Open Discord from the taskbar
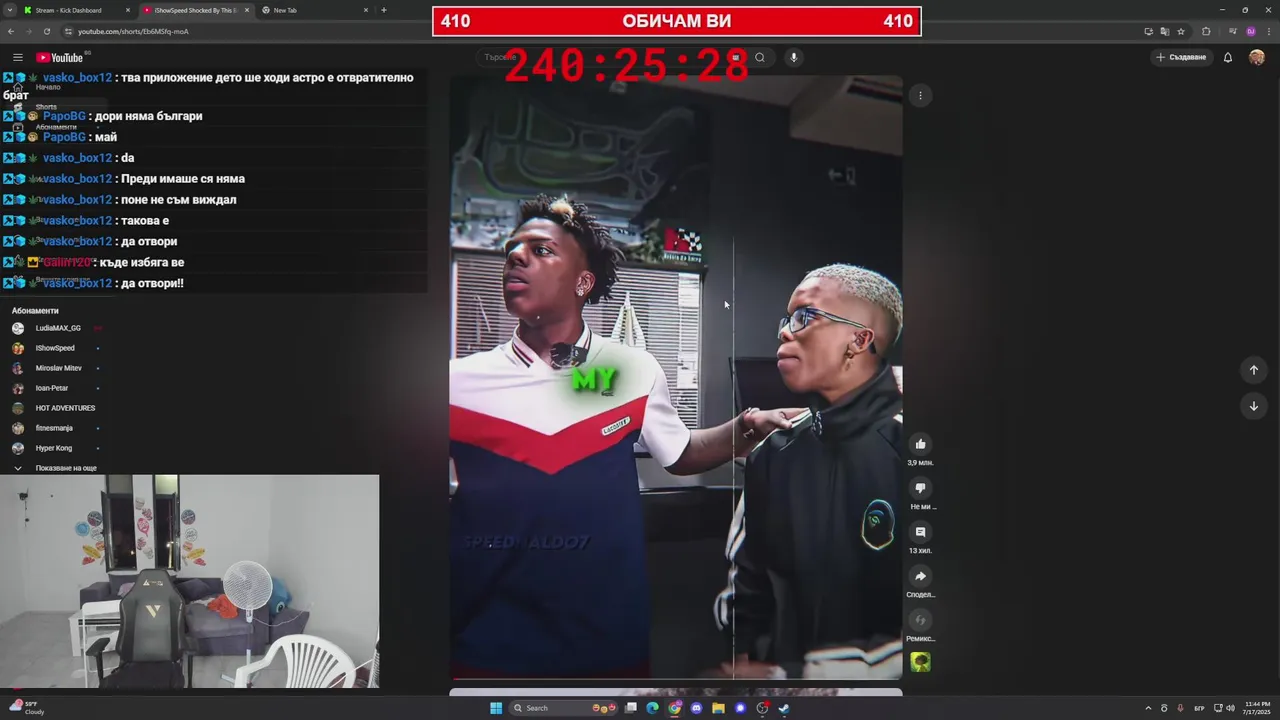 coord(696,708)
